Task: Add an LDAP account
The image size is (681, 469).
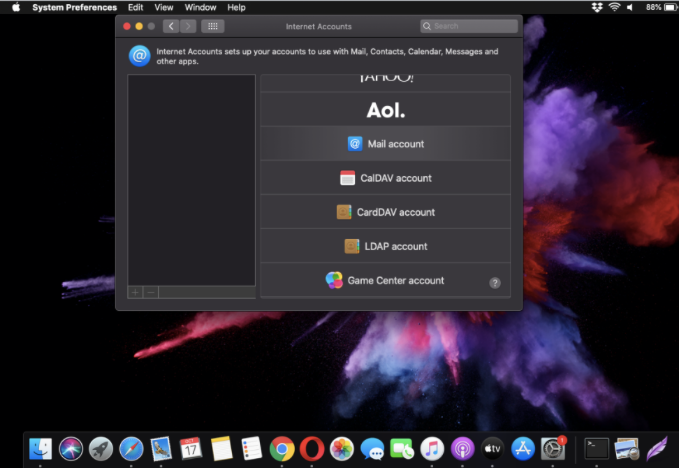Action: [x=386, y=246]
